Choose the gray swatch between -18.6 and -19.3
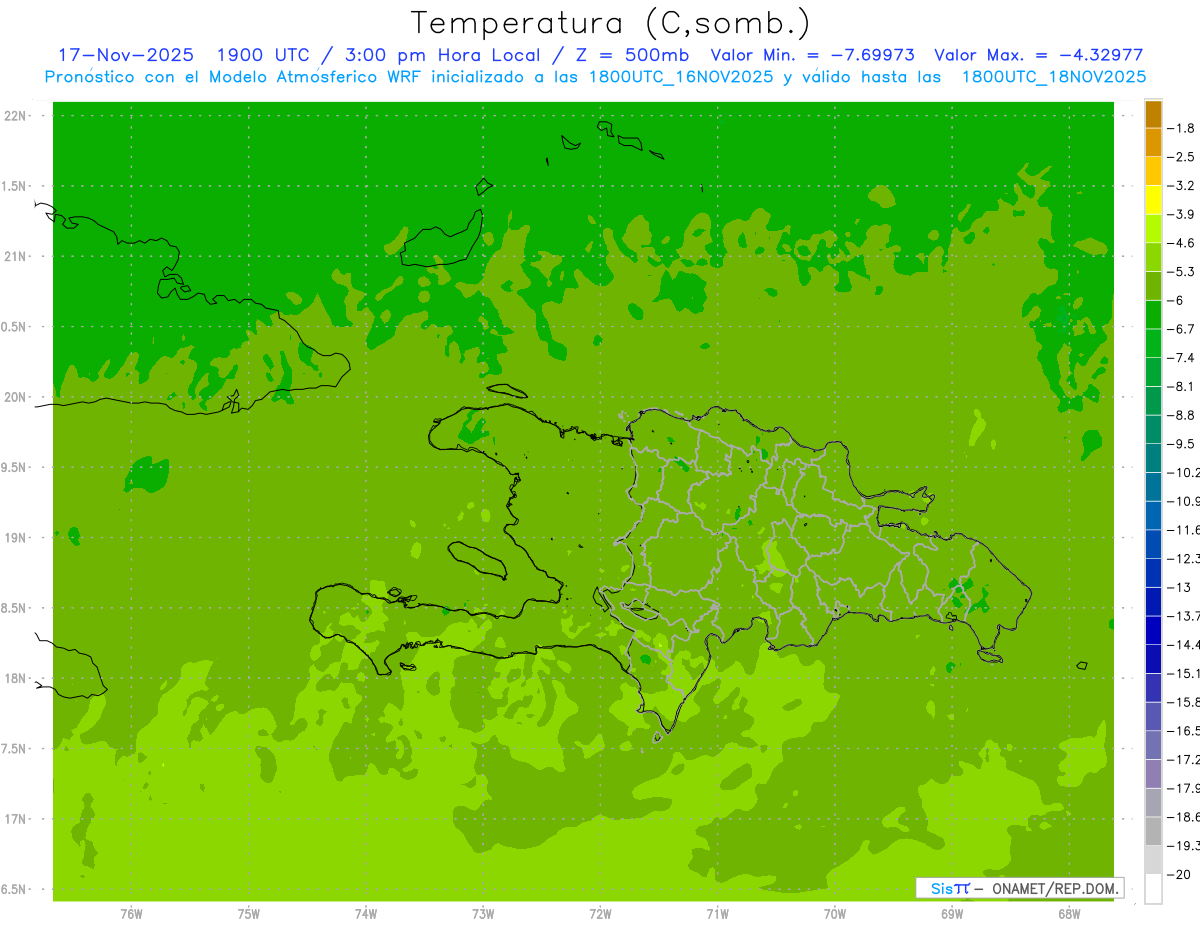The image size is (1200, 927). [x=1153, y=831]
